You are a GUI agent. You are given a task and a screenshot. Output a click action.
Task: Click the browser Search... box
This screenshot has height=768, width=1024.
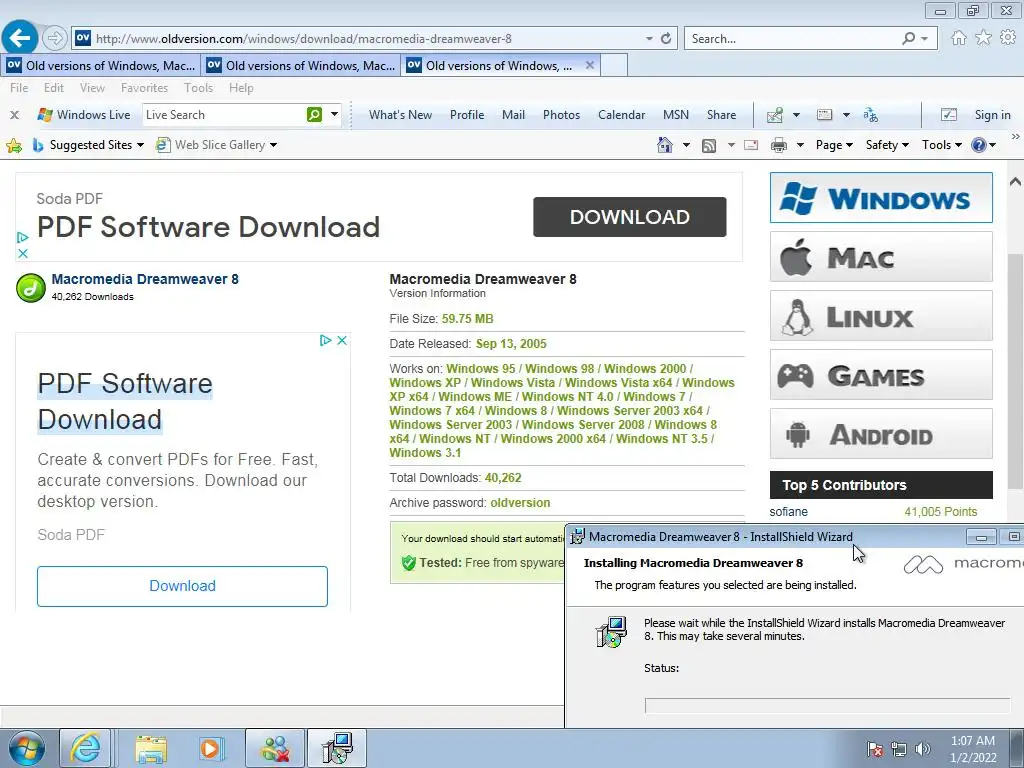pos(792,39)
